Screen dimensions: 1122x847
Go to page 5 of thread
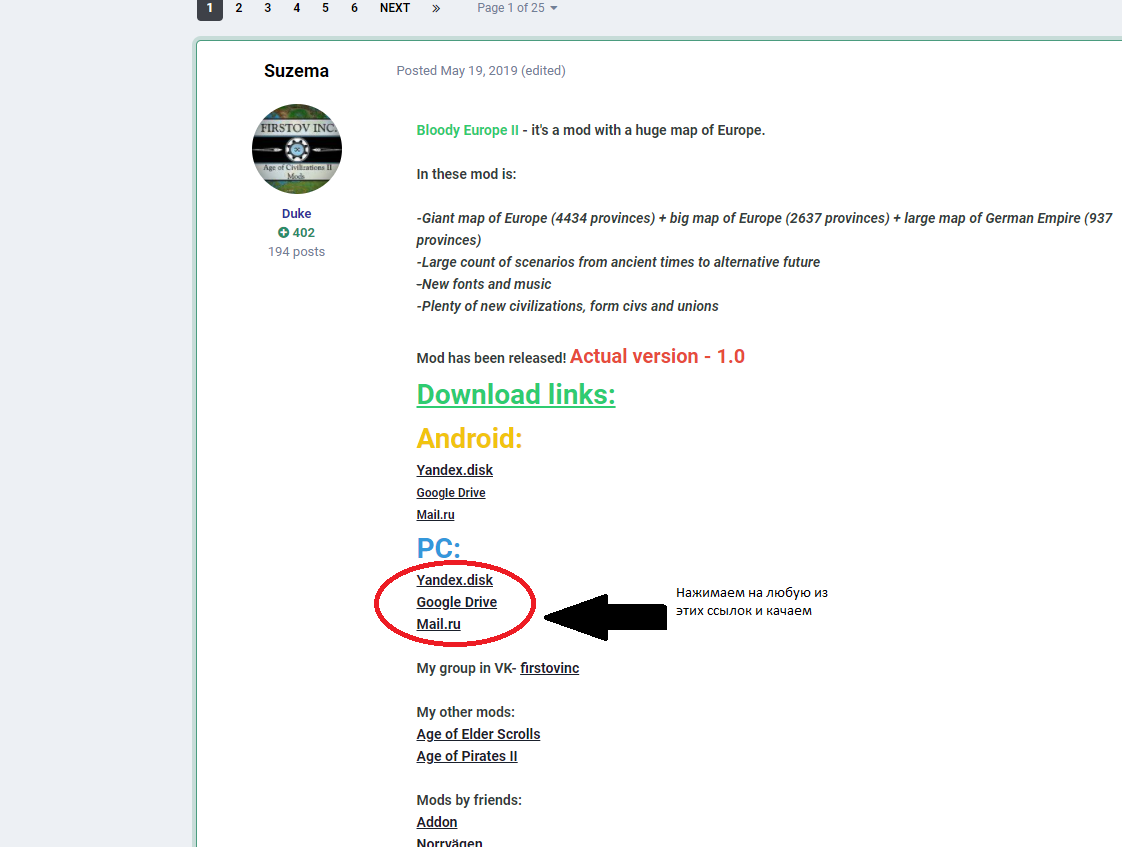[x=326, y=8]
